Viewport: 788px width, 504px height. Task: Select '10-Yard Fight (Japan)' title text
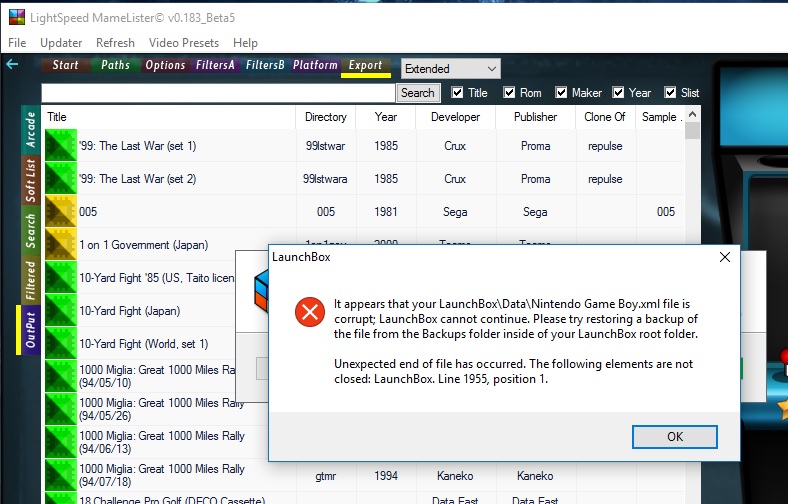point(130,311)
